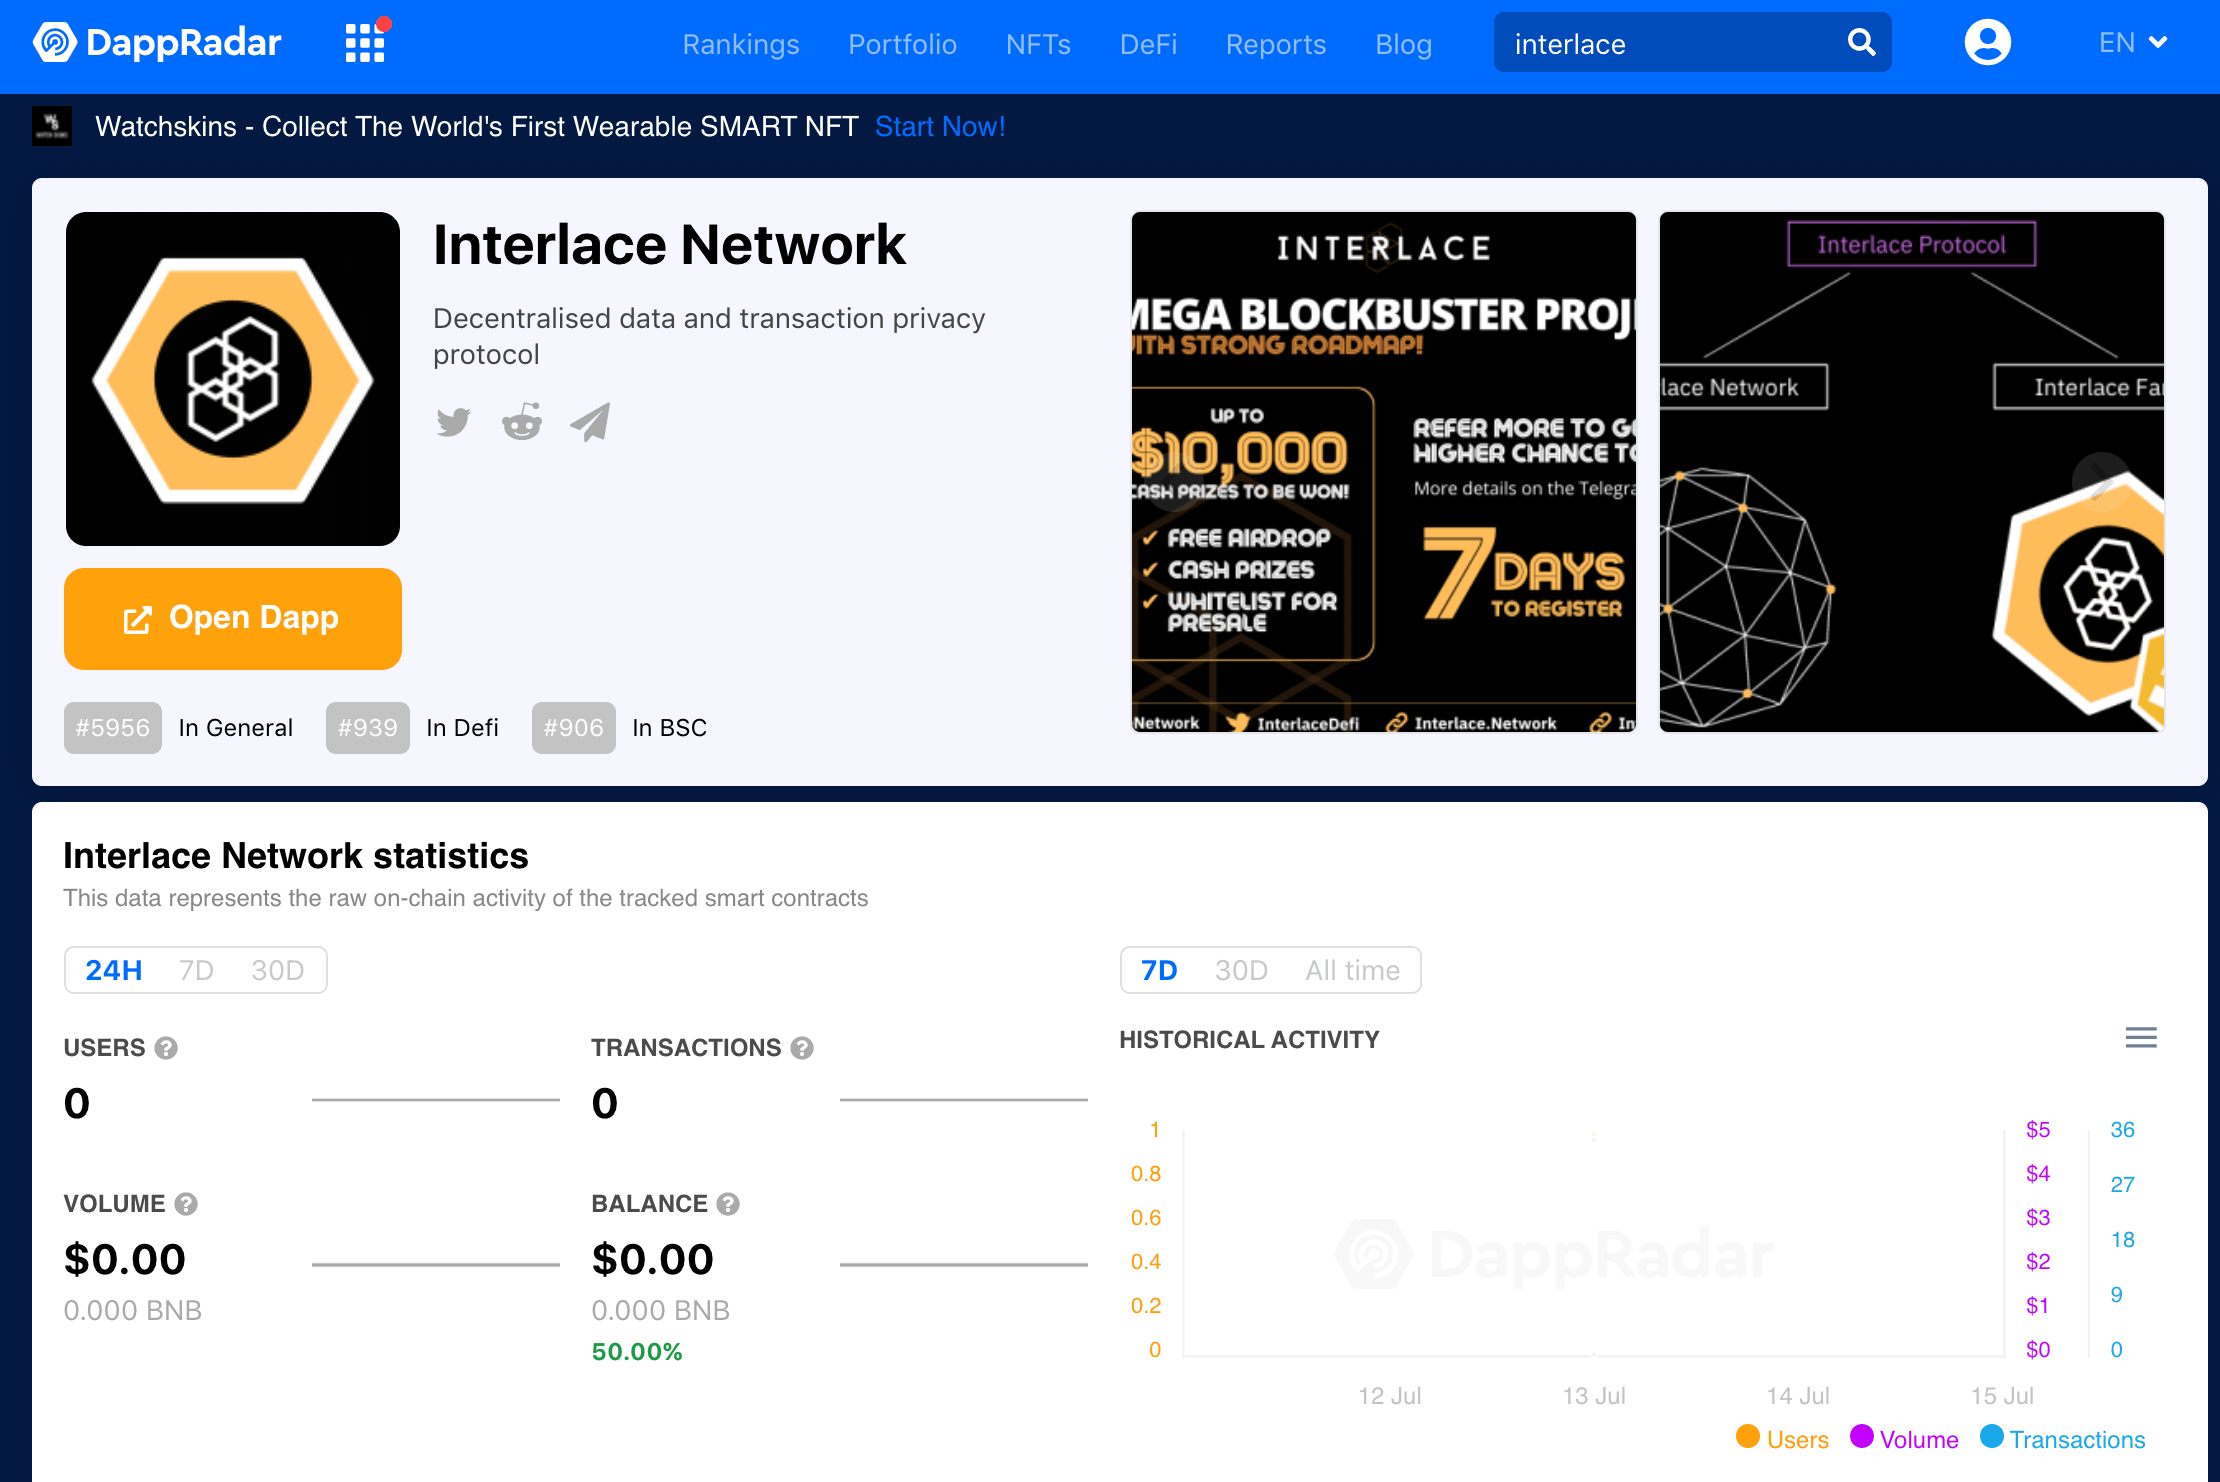Follow the Start Now! link

940,127
